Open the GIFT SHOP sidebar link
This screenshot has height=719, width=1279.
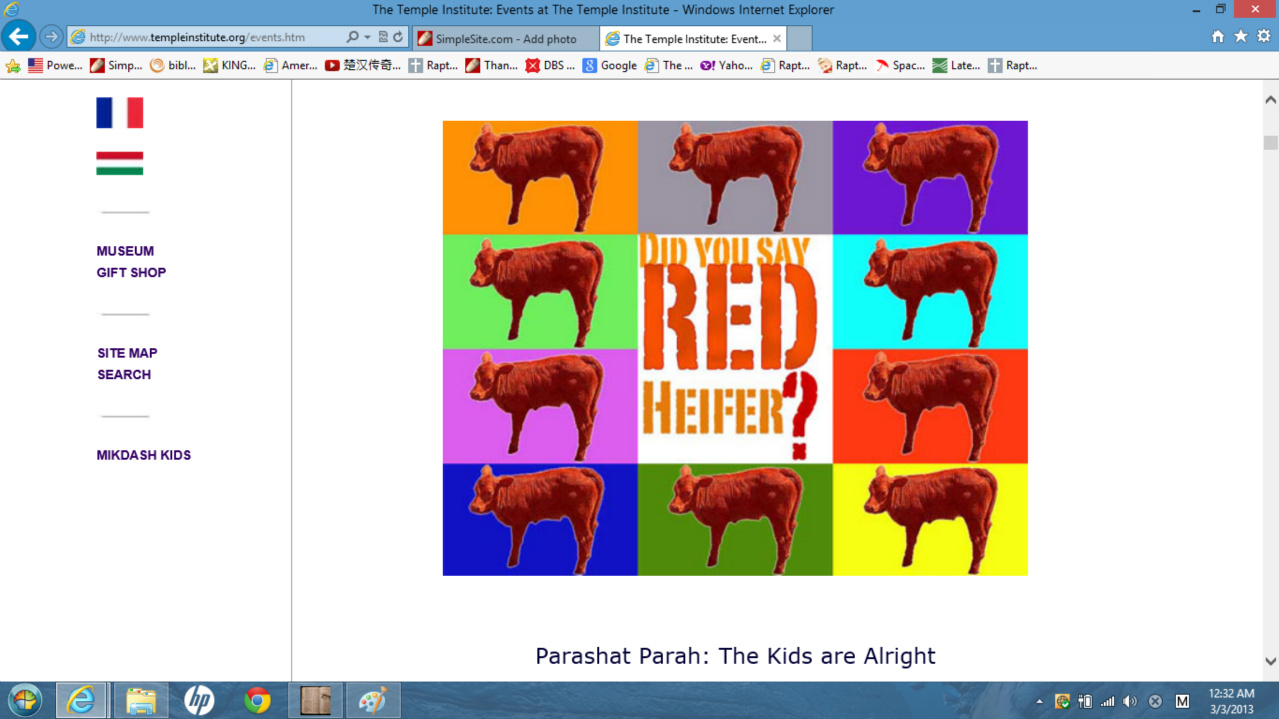131,272
